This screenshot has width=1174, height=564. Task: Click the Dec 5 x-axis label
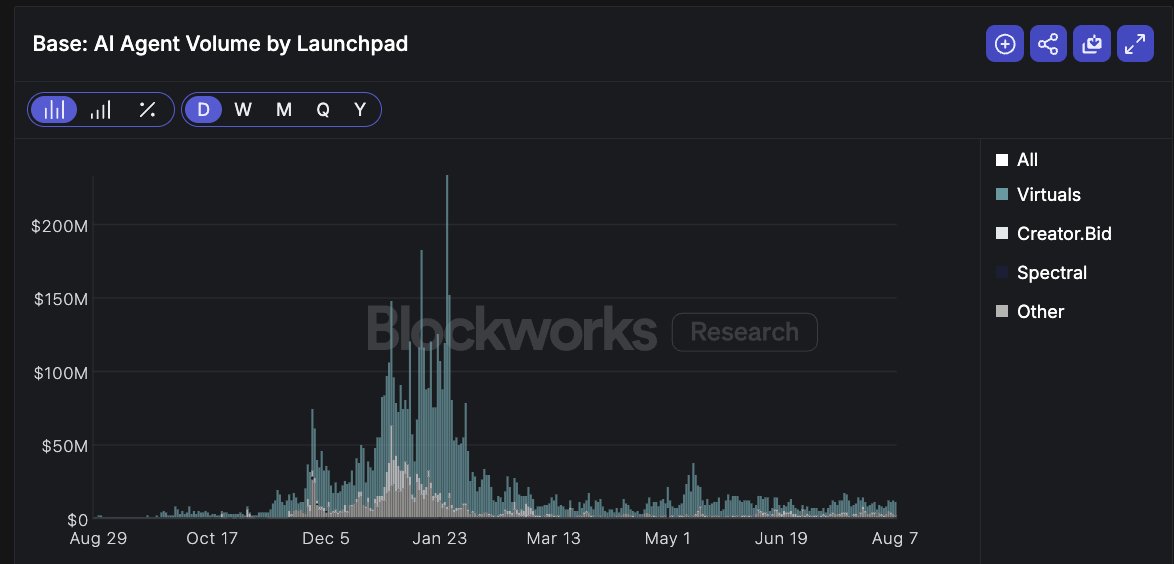pyautogui.click(x=326, y=539)
